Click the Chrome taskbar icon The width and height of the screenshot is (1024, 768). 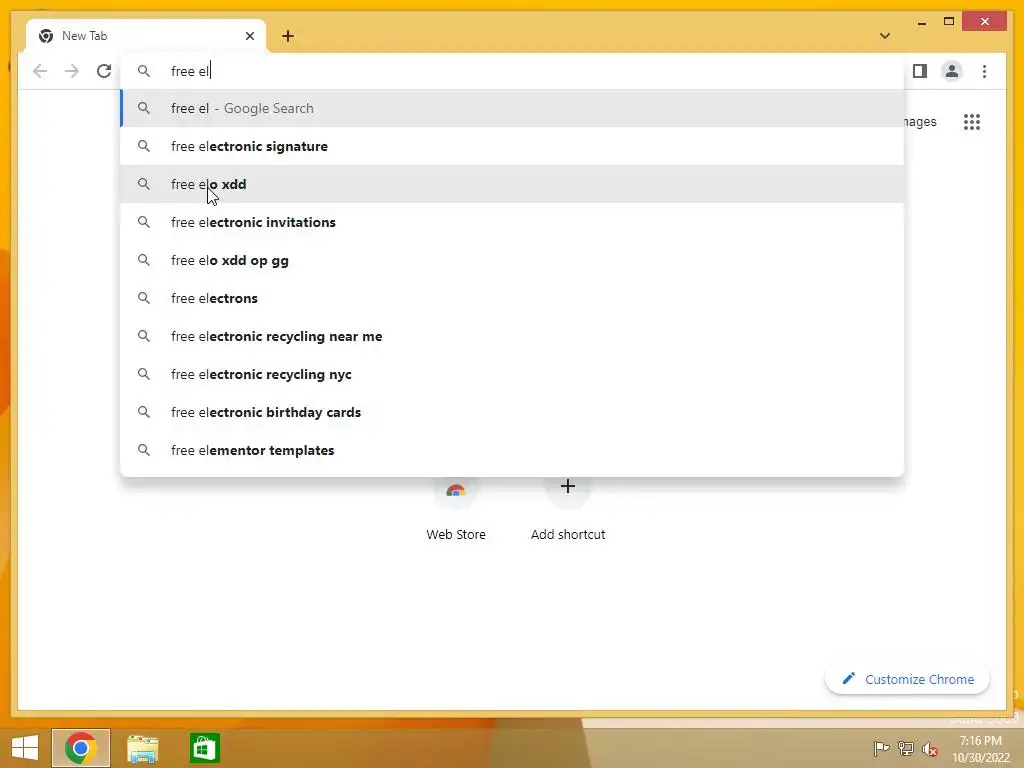coord(81,748)
